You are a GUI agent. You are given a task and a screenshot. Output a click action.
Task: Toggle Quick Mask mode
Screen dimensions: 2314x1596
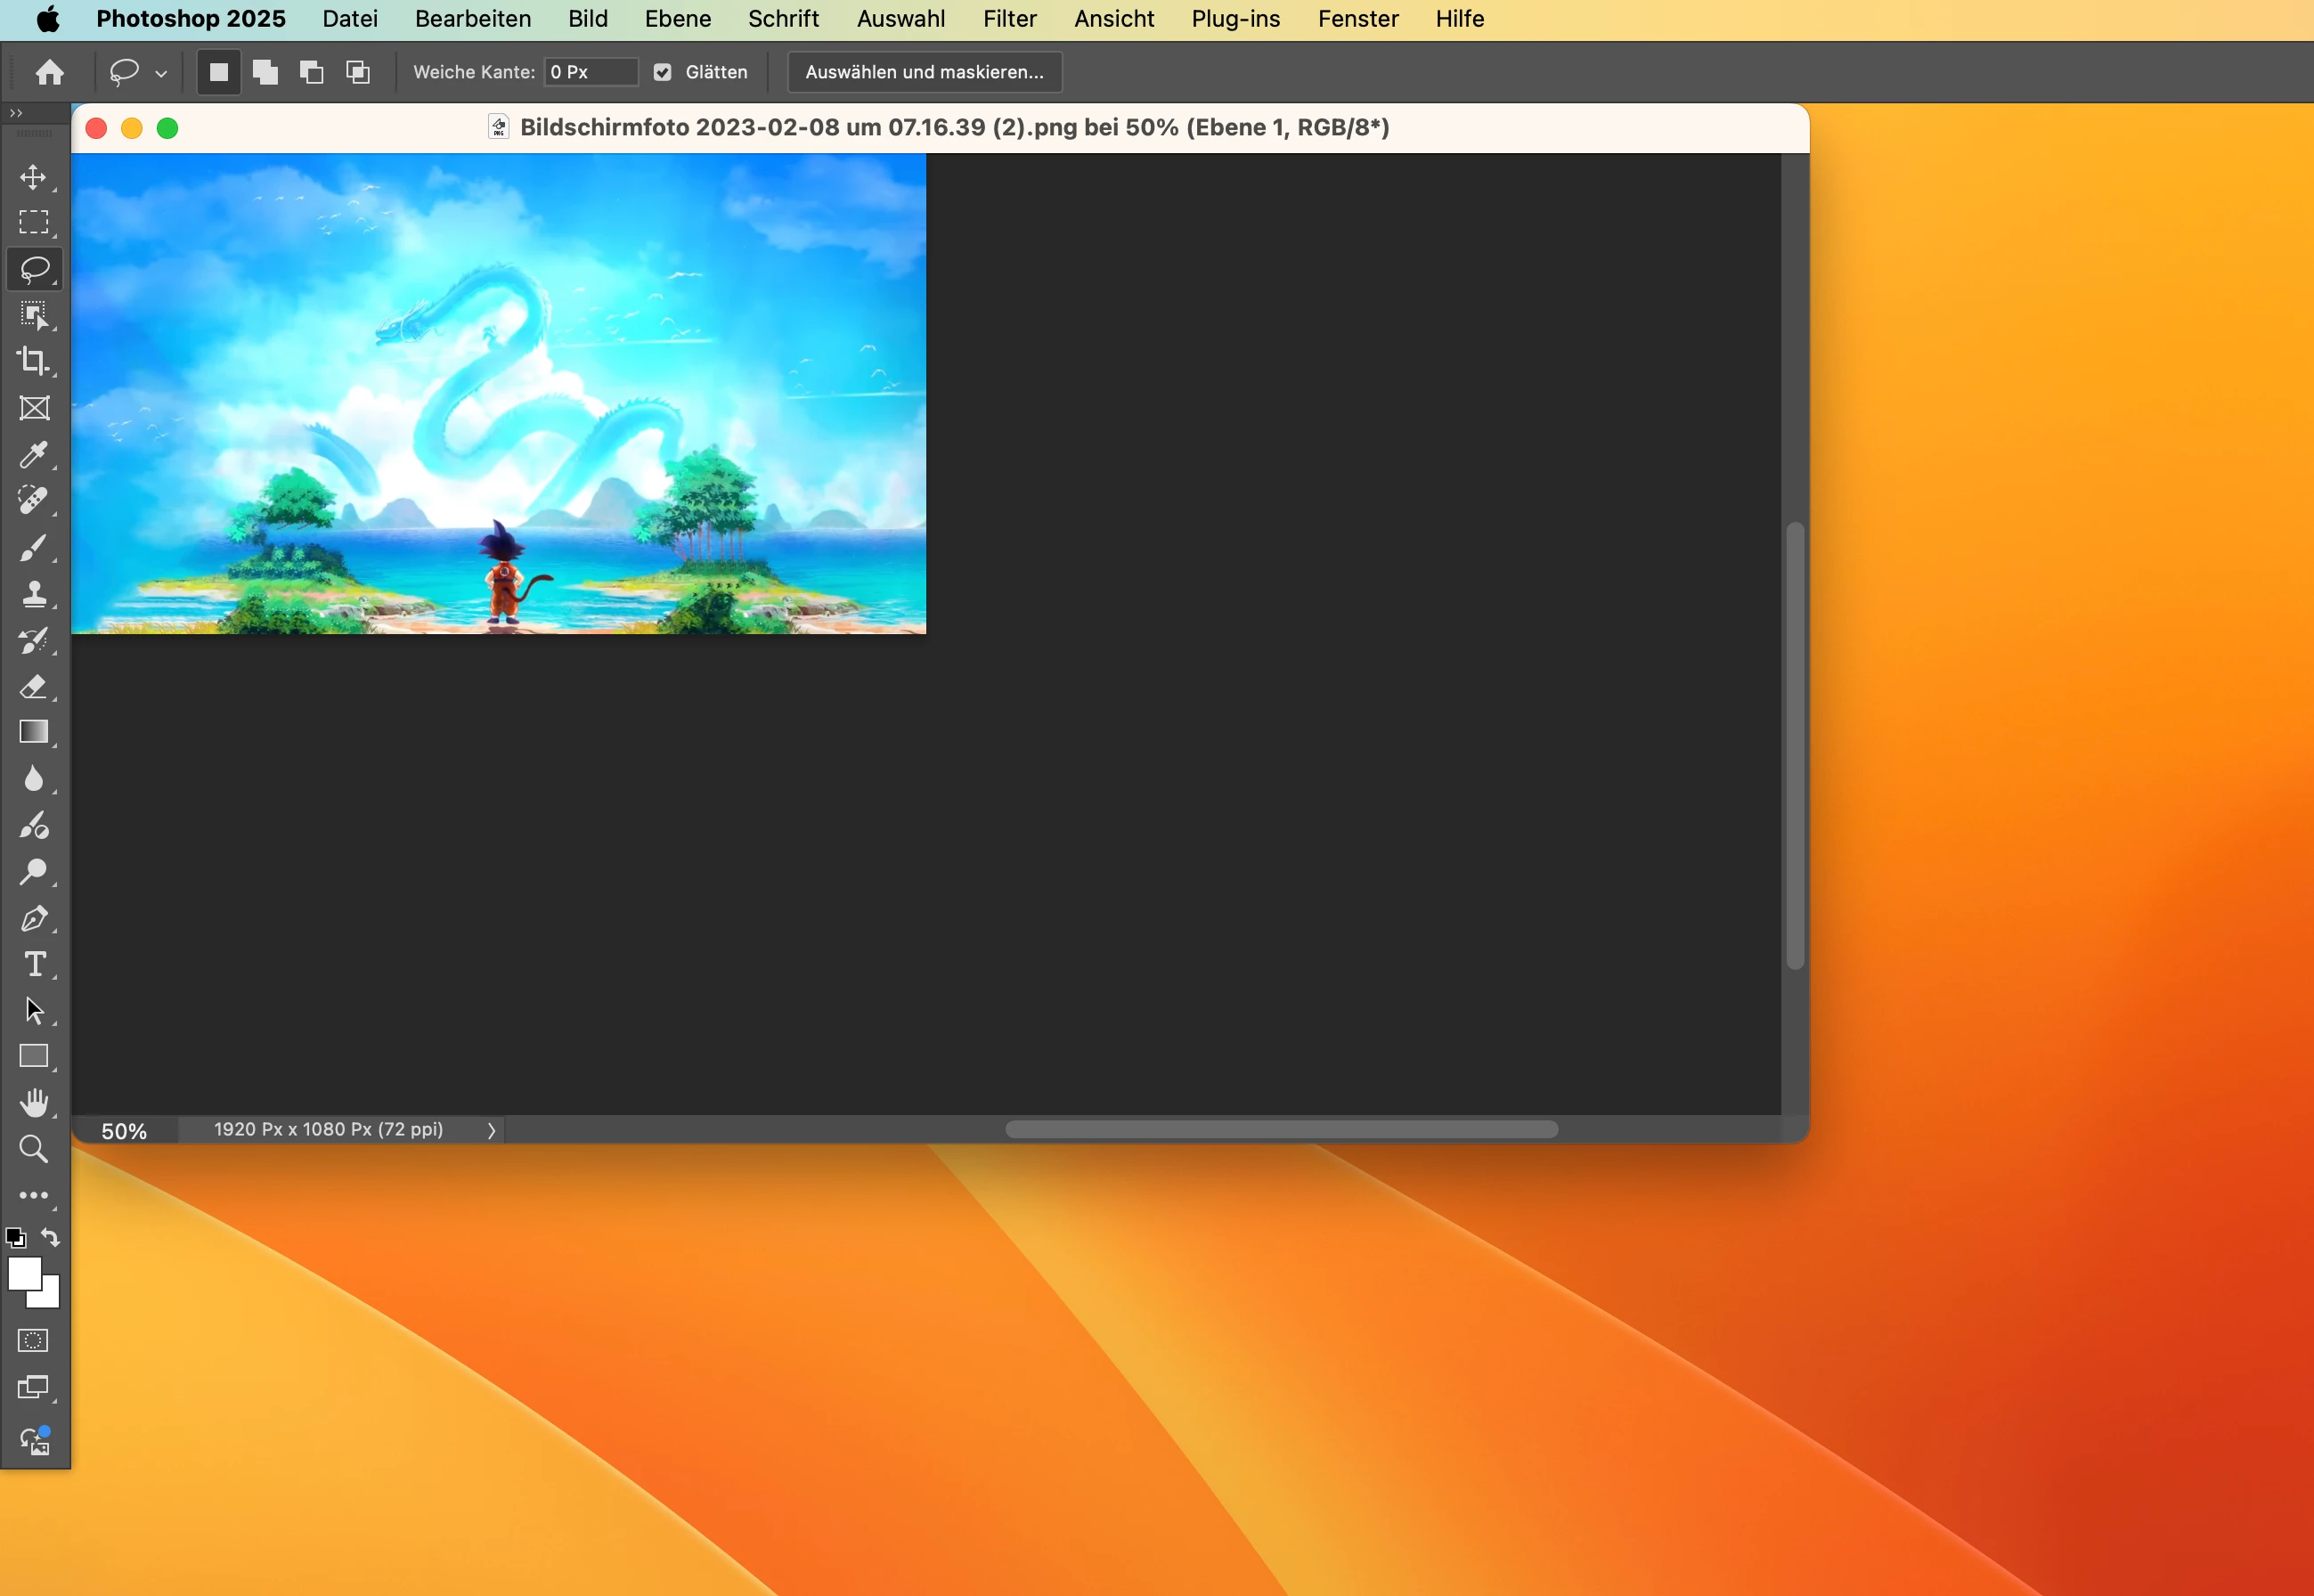(33, 1340)
